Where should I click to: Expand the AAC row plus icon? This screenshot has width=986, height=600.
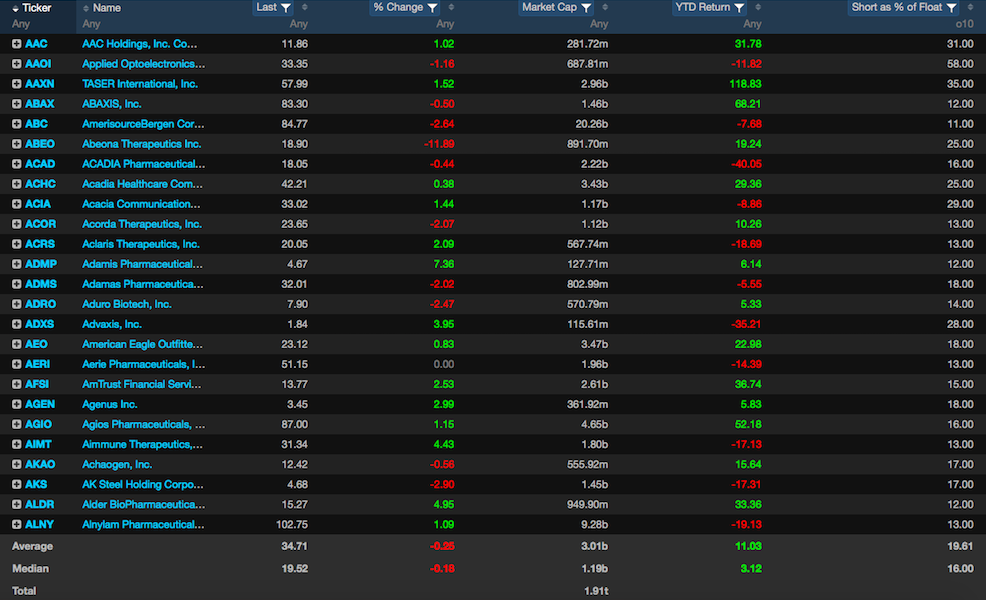point(16,44)
